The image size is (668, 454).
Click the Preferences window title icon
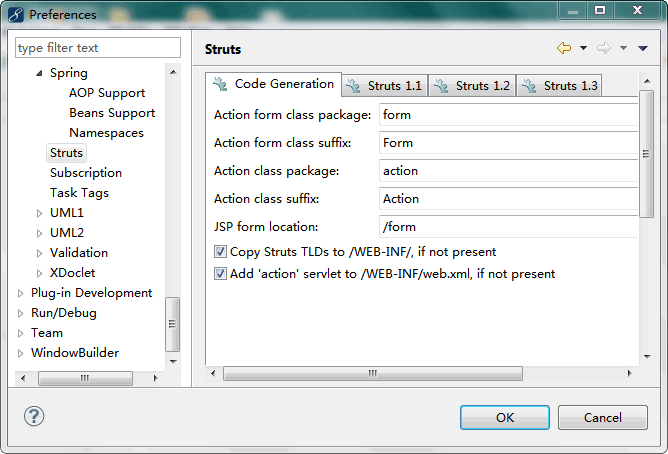click(16, 14)
